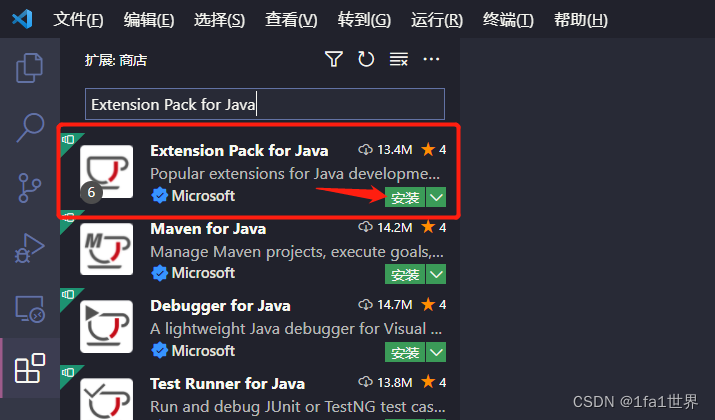Screen dimensions: 715x420
Task: Click Microsoft publisher under Extension Pack
Action: pos(203,196)
